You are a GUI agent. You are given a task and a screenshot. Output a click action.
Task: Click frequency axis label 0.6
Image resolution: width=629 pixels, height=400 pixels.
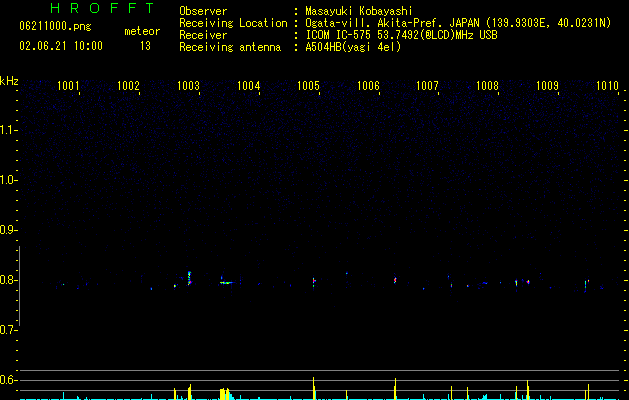click(8, 380)
